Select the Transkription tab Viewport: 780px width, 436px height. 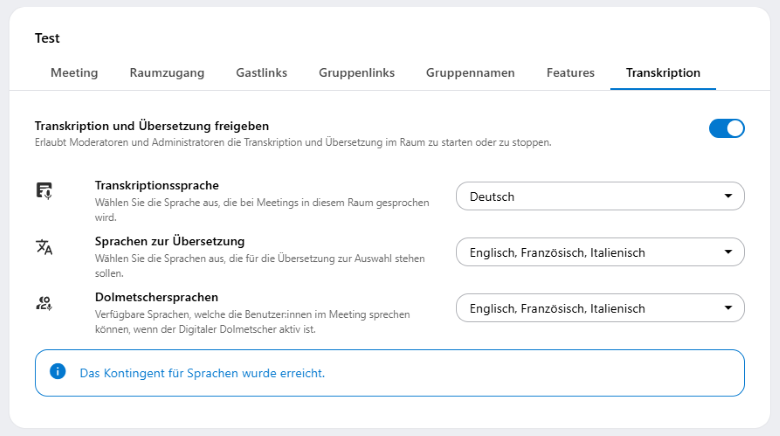pyautogui.click(x=663, y=73)
